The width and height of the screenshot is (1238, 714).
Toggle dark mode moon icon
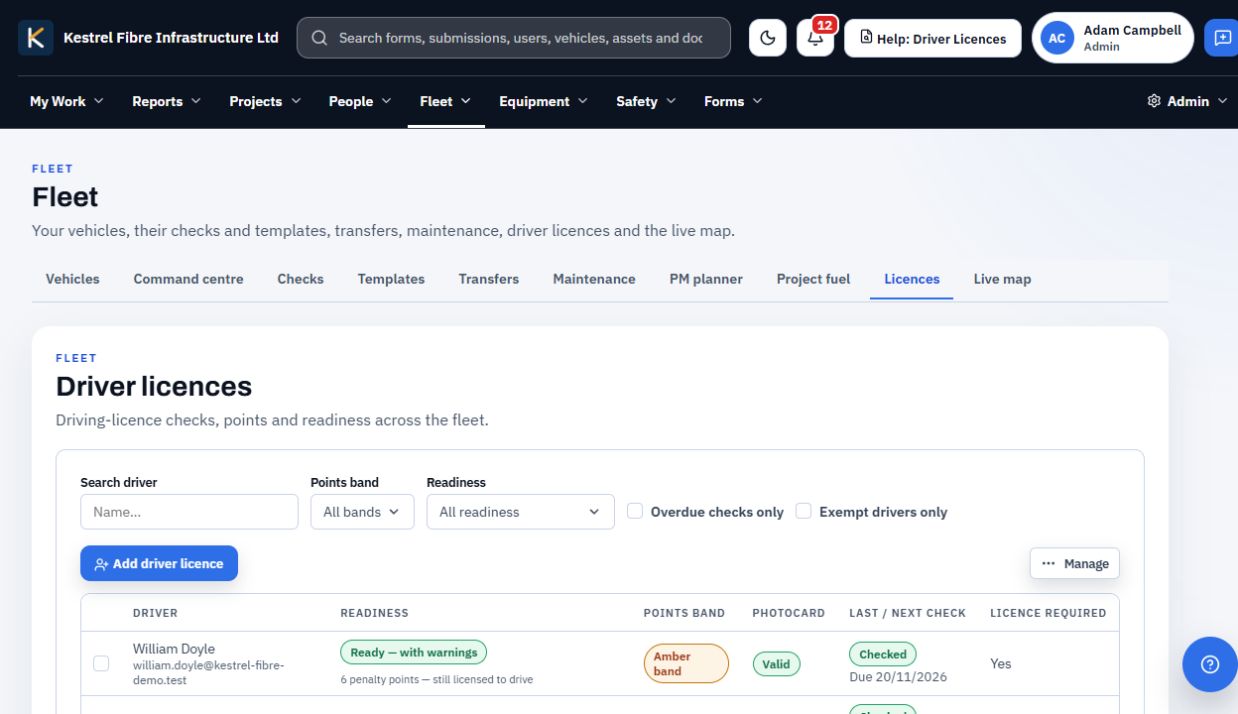coord(768,38)
